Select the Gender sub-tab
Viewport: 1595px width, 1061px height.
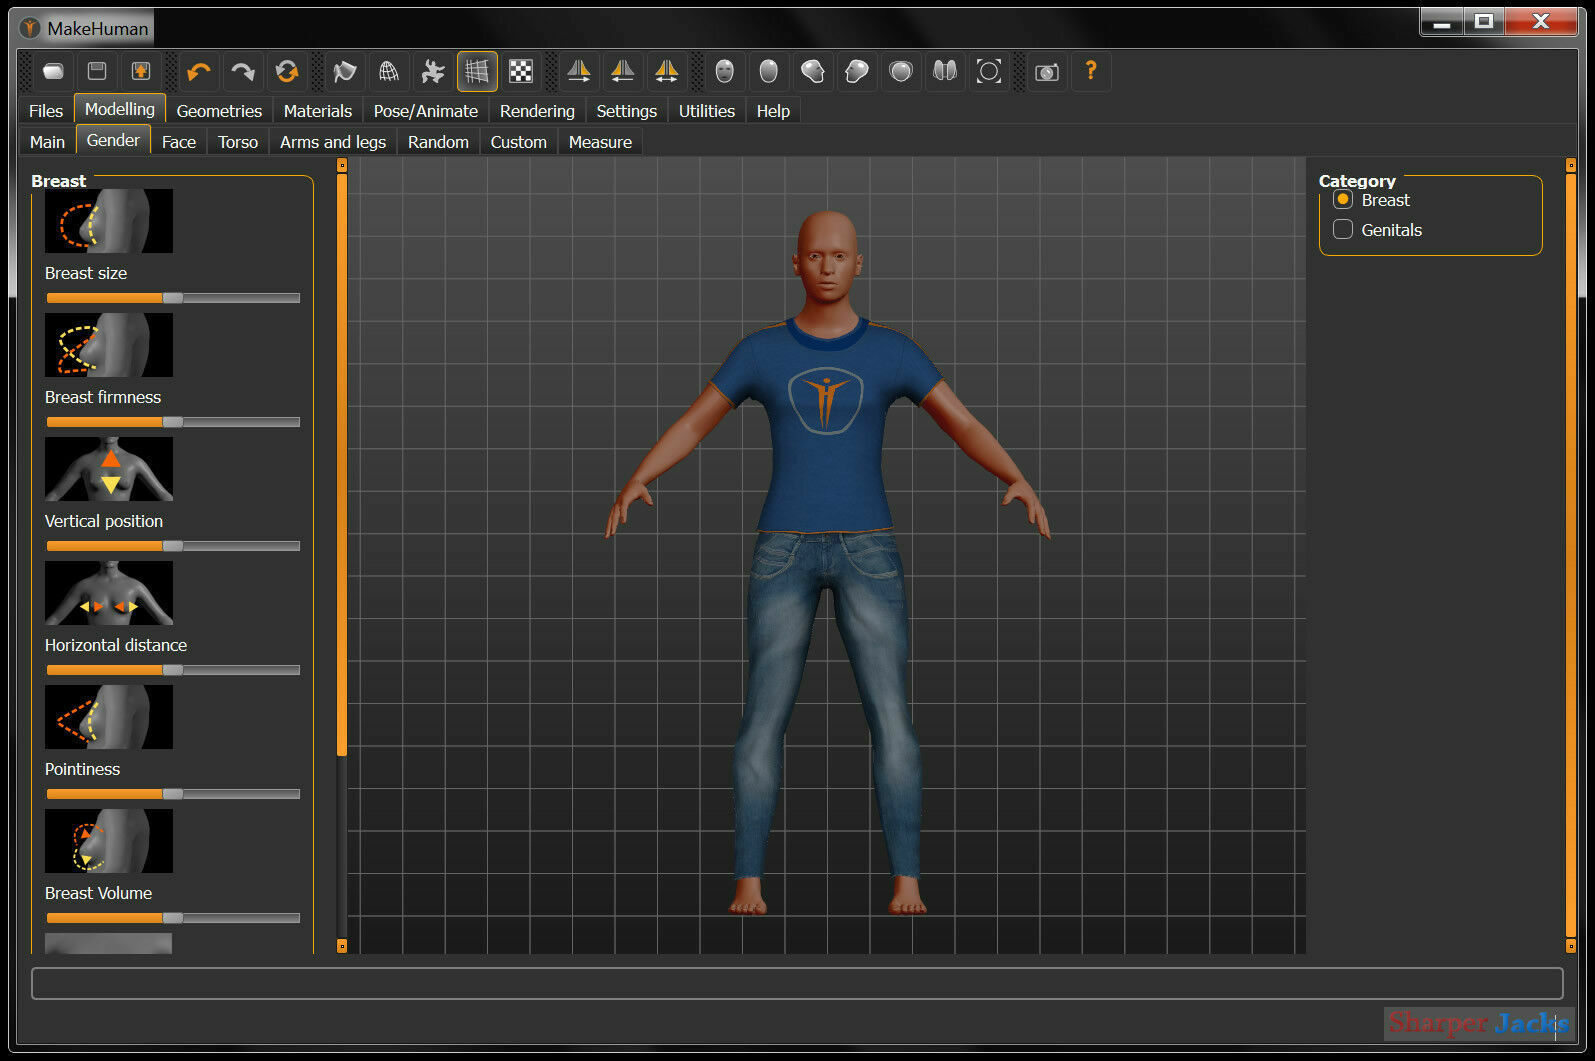click(x=113, y=140)
